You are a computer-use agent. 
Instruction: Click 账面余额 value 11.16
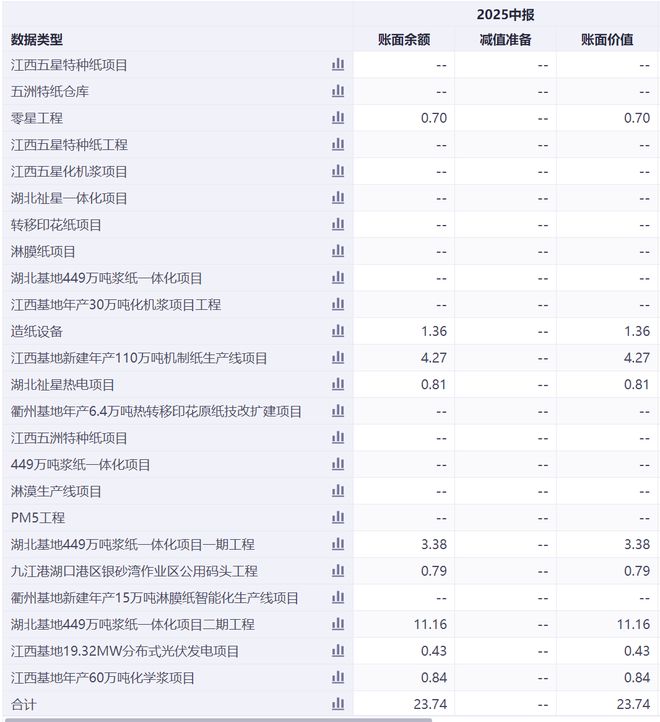click(x=430, y=625)
